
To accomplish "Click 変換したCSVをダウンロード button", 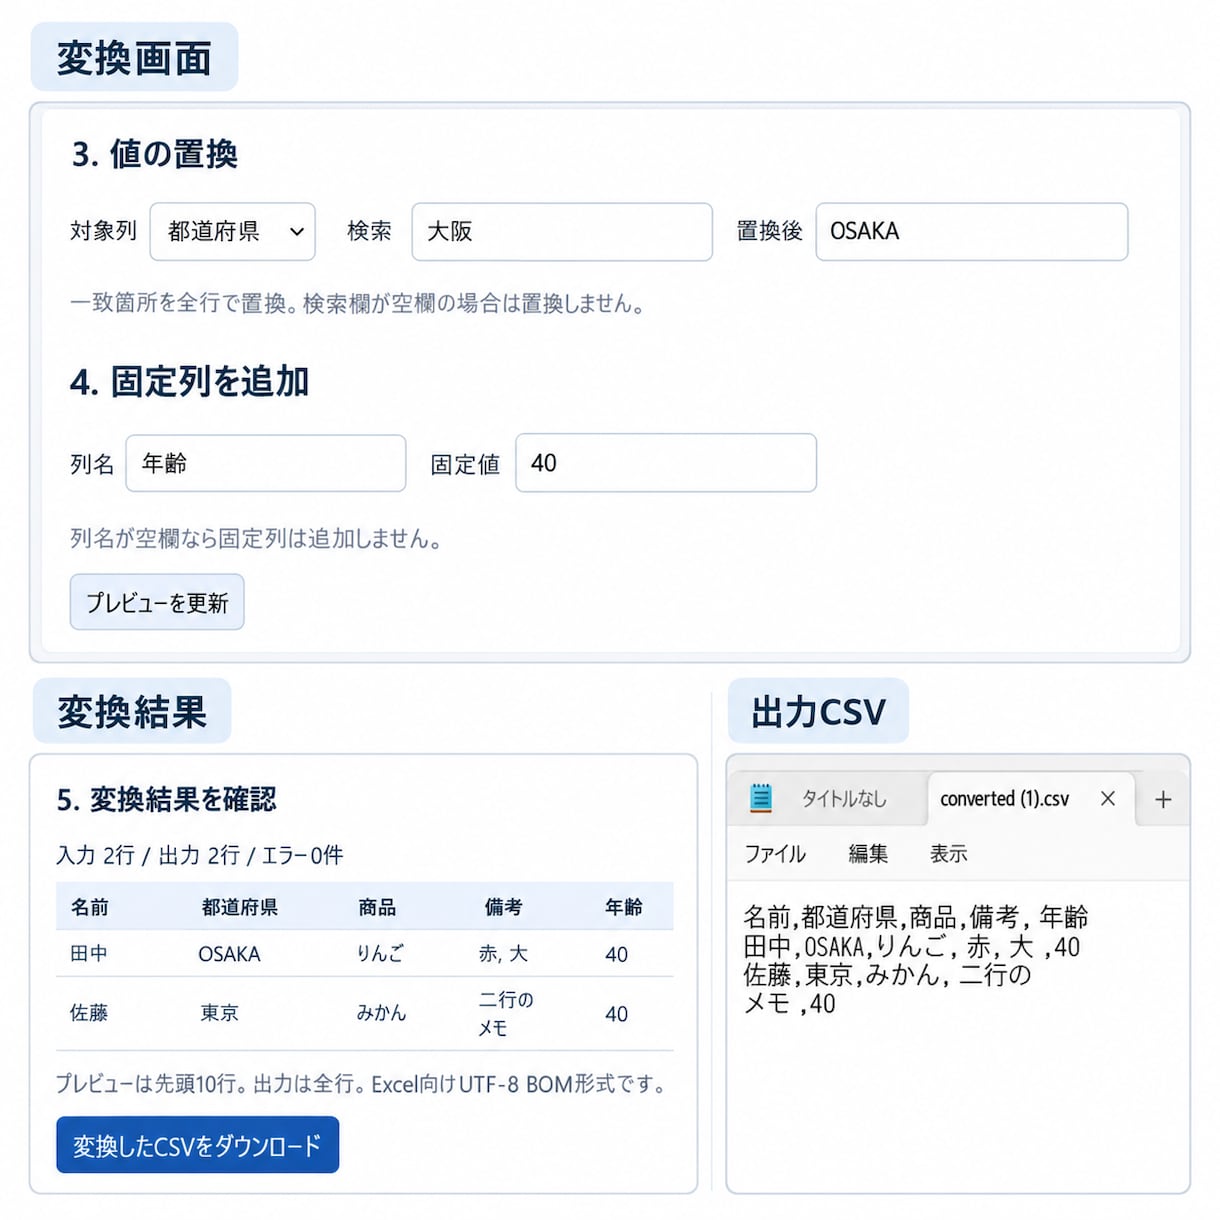I will (197, 1145).
